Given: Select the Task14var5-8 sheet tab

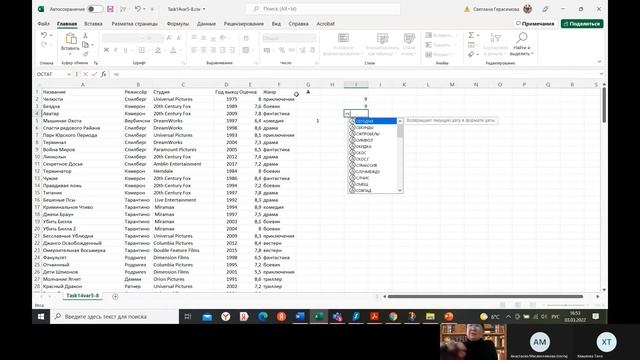Looking at the screenshot, I should click(x=82, y=296).
